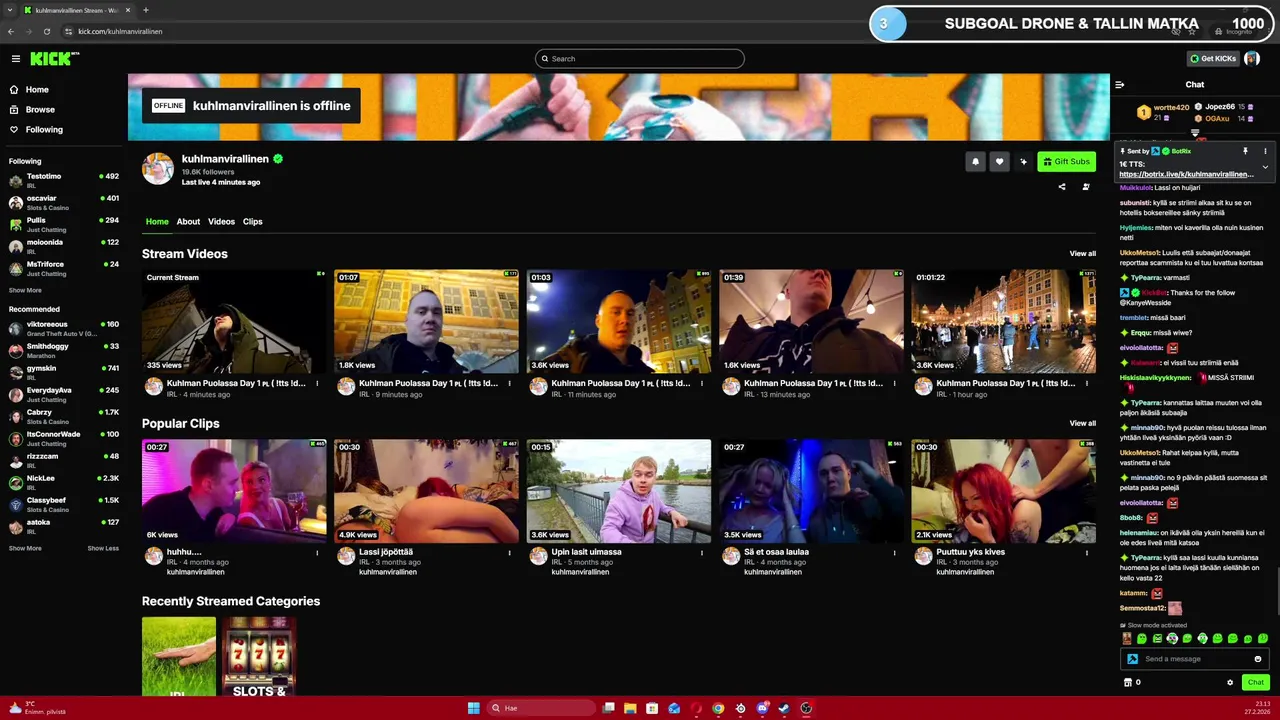The image size is (1280, 720).
Task: Expand the gift leaderboard arrow
Action: [1195, 133]
